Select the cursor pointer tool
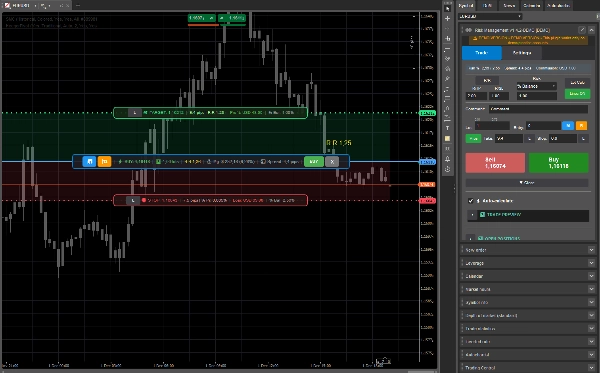The width and height of the screenshot is (600, 373). click(447, 8)
